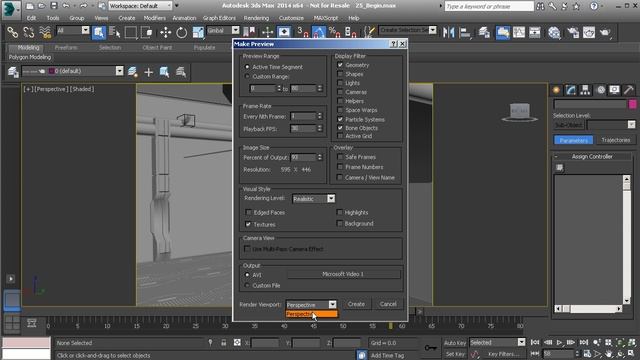Go to Start of animation
The height and width of the screenshot is (360, 640).
535,342
